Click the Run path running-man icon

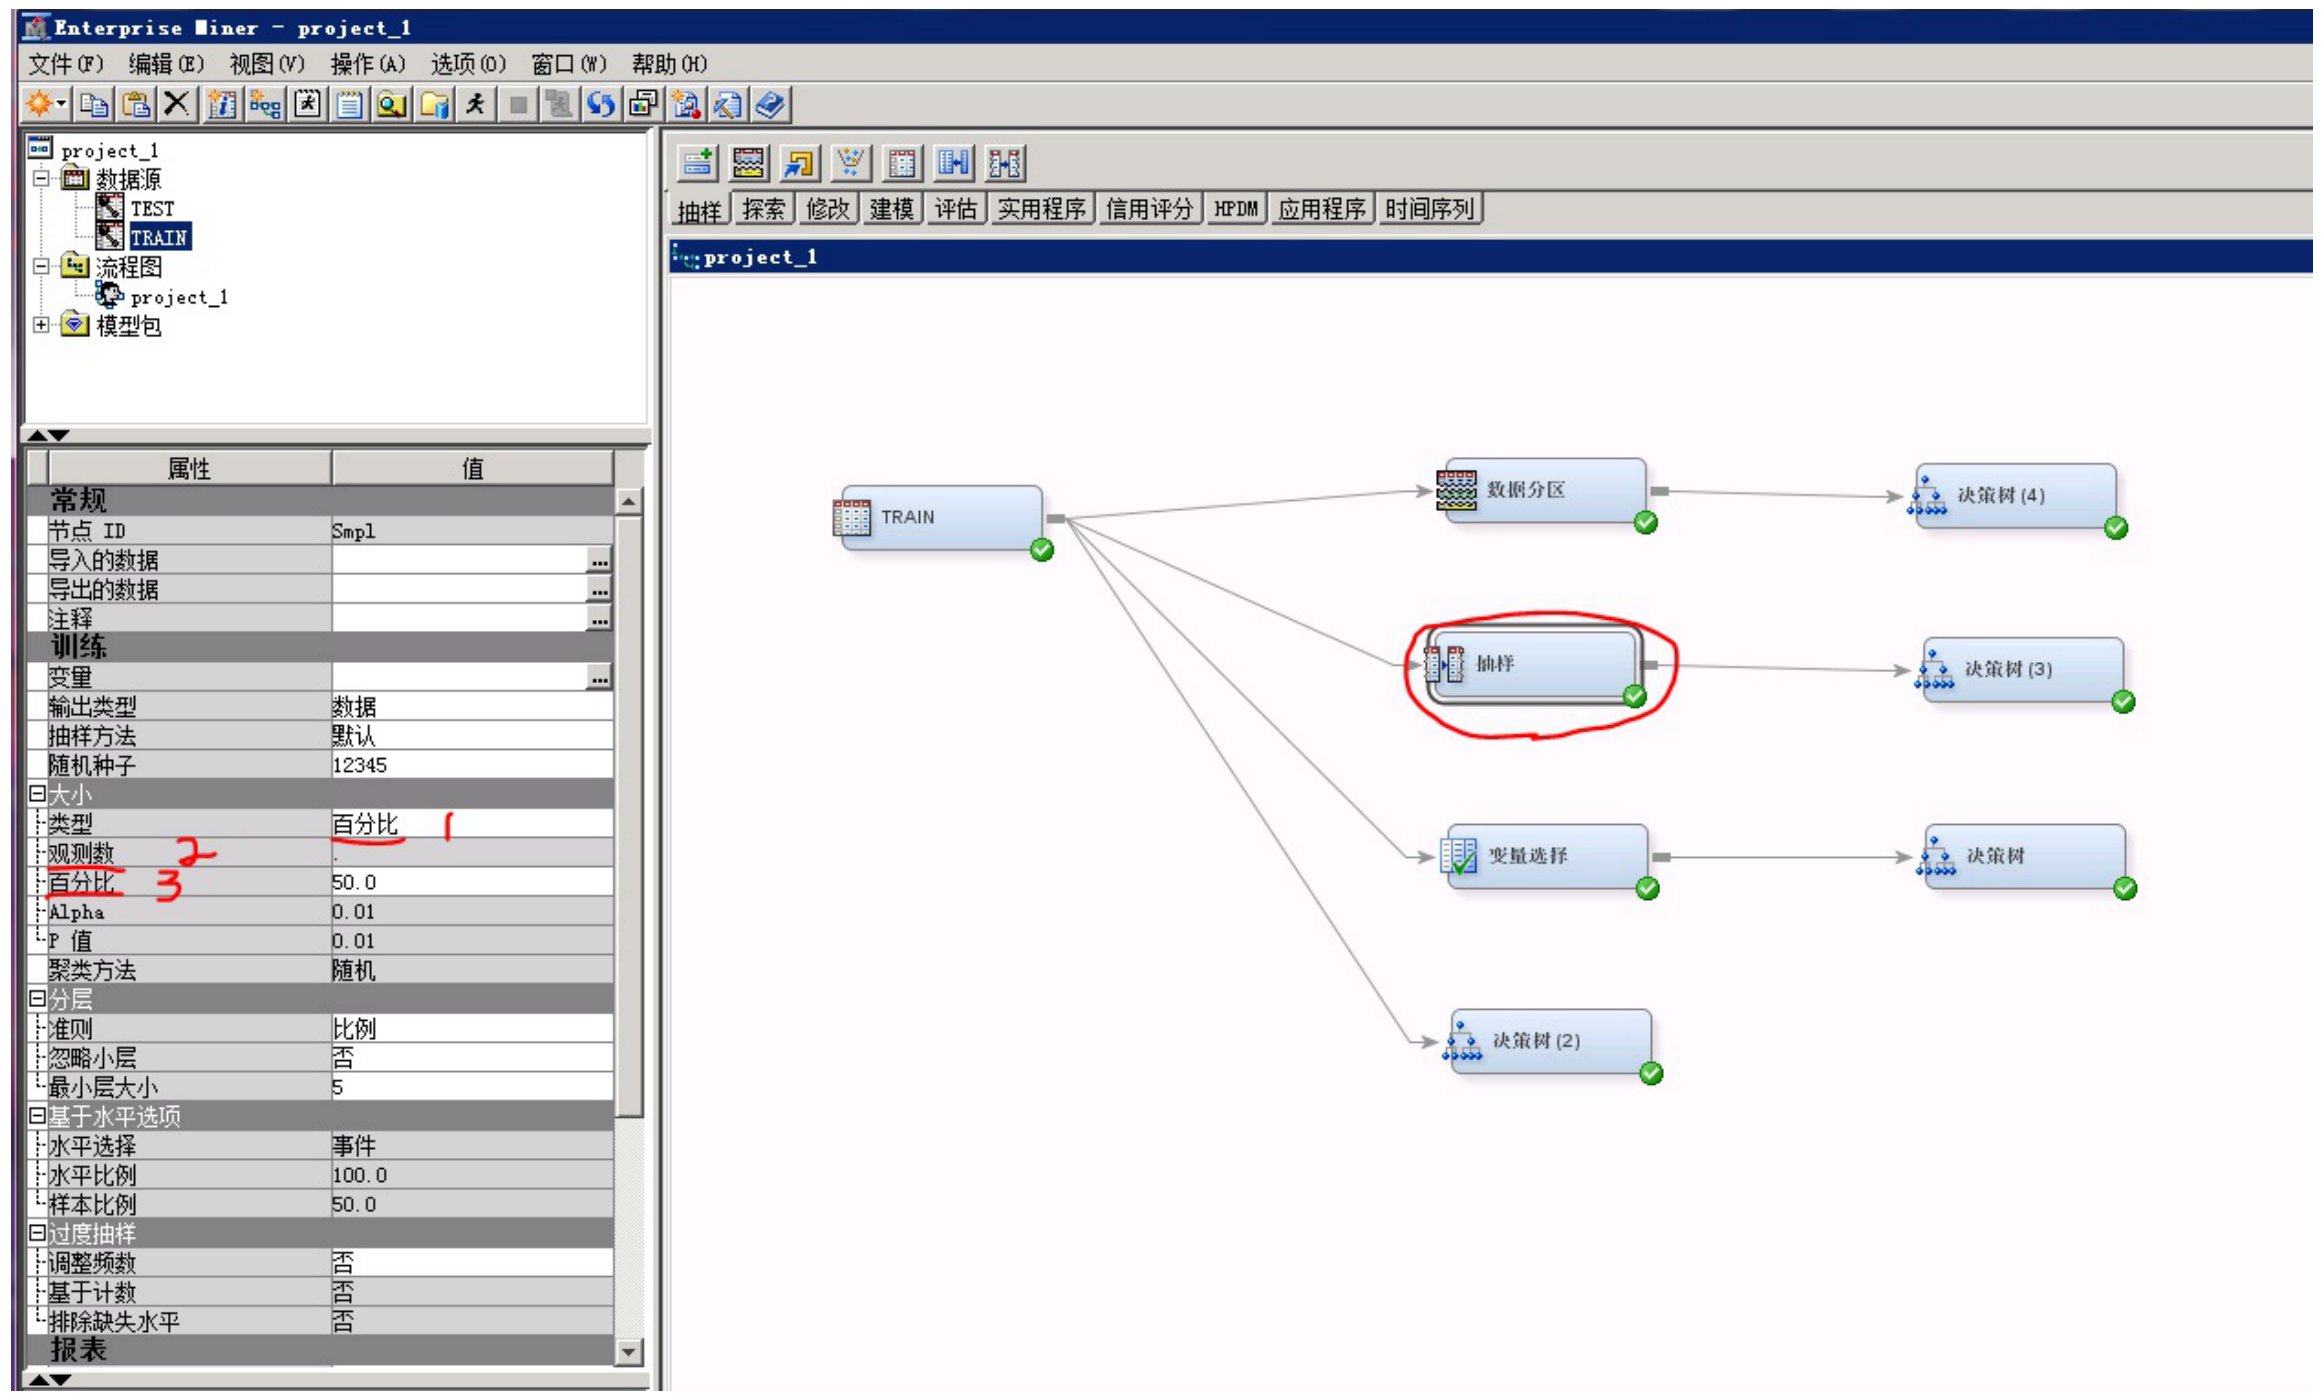click(x=476, y=104)
